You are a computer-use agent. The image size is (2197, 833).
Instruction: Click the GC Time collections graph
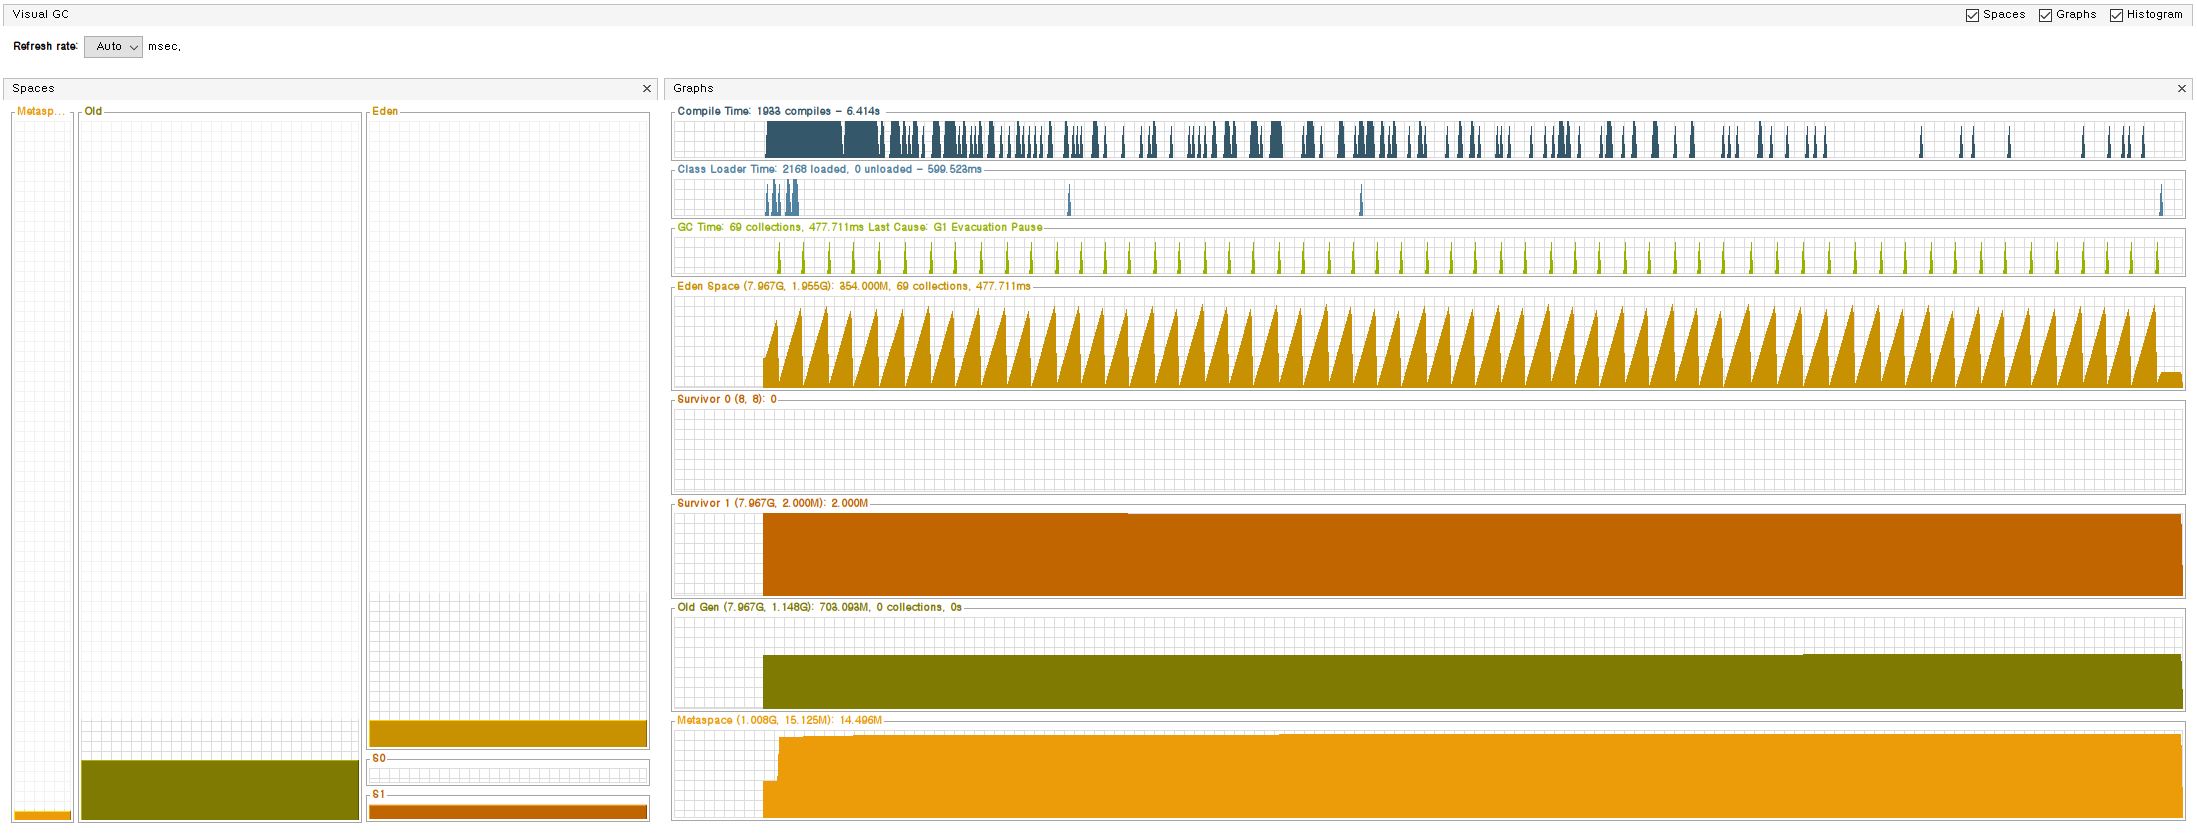point(1427,255)
